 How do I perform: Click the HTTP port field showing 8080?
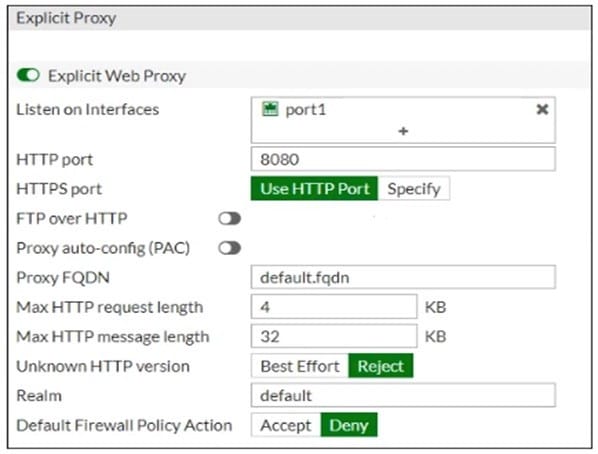pyautogui.click(x=403, y=159)
